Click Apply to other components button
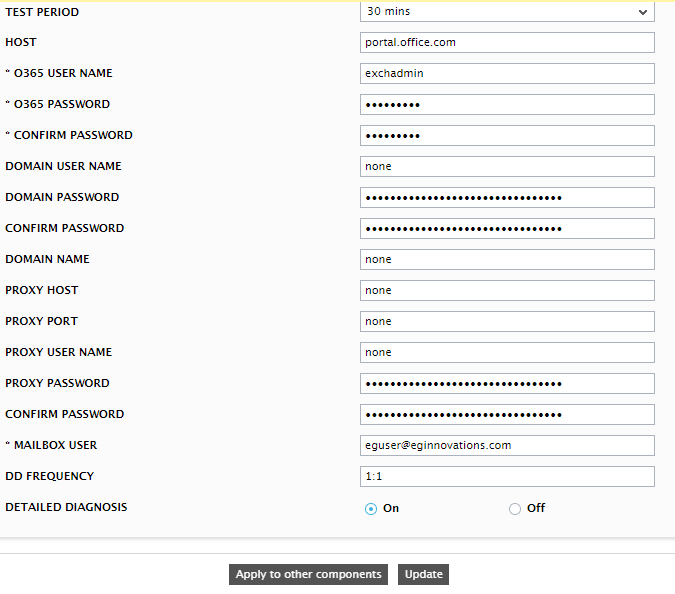675x594 pixels. 308,574
